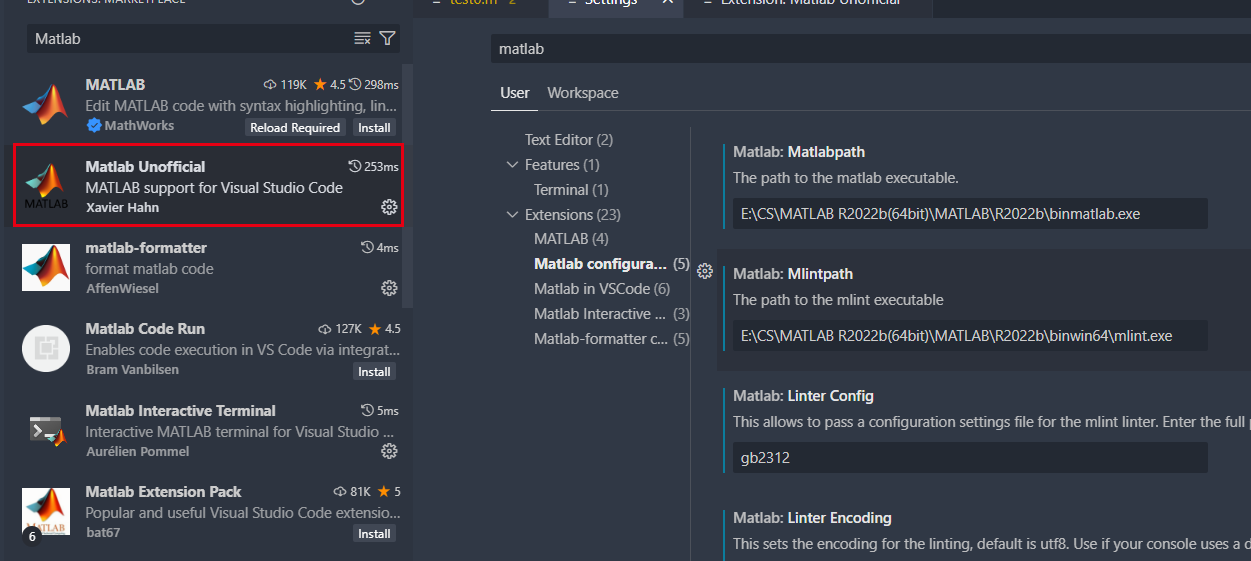
Task: Click the '298ms' activation time
Action: (x=374, y=85)
